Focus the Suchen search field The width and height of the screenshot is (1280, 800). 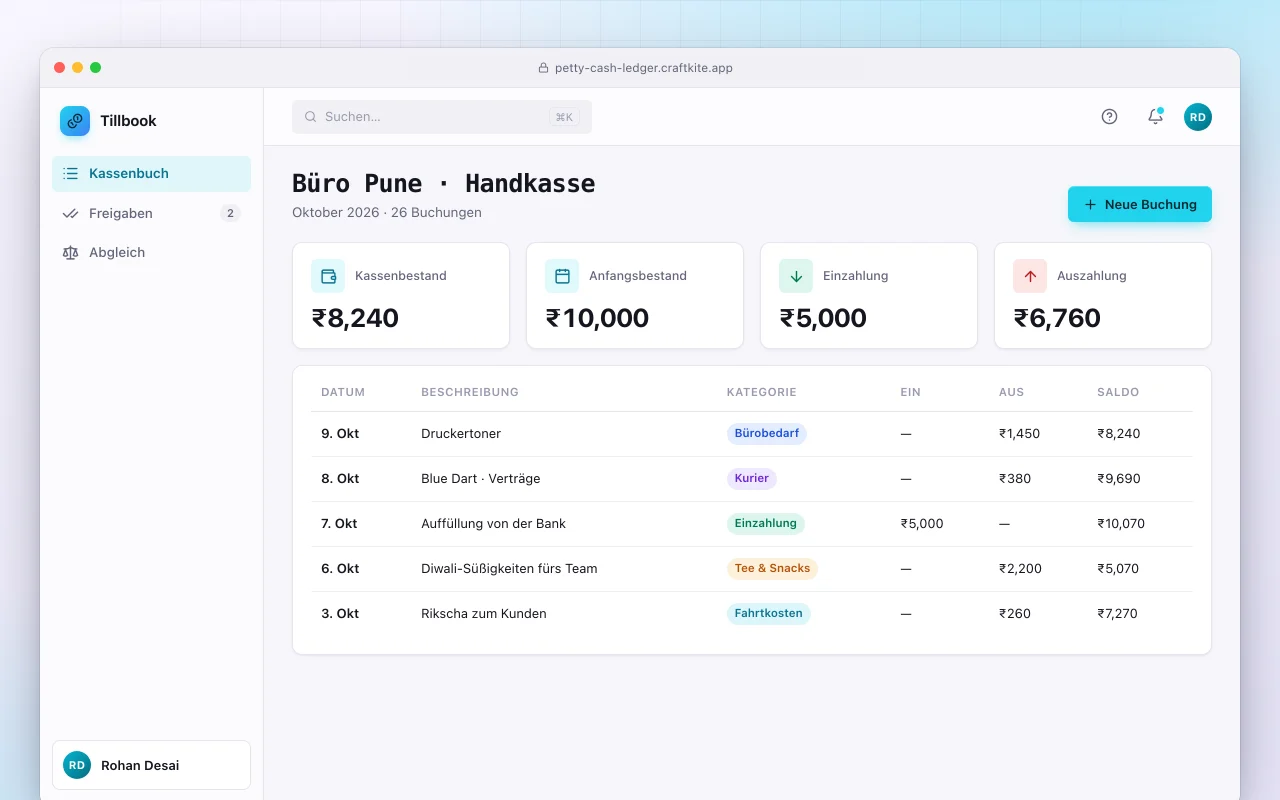[442, 117]
